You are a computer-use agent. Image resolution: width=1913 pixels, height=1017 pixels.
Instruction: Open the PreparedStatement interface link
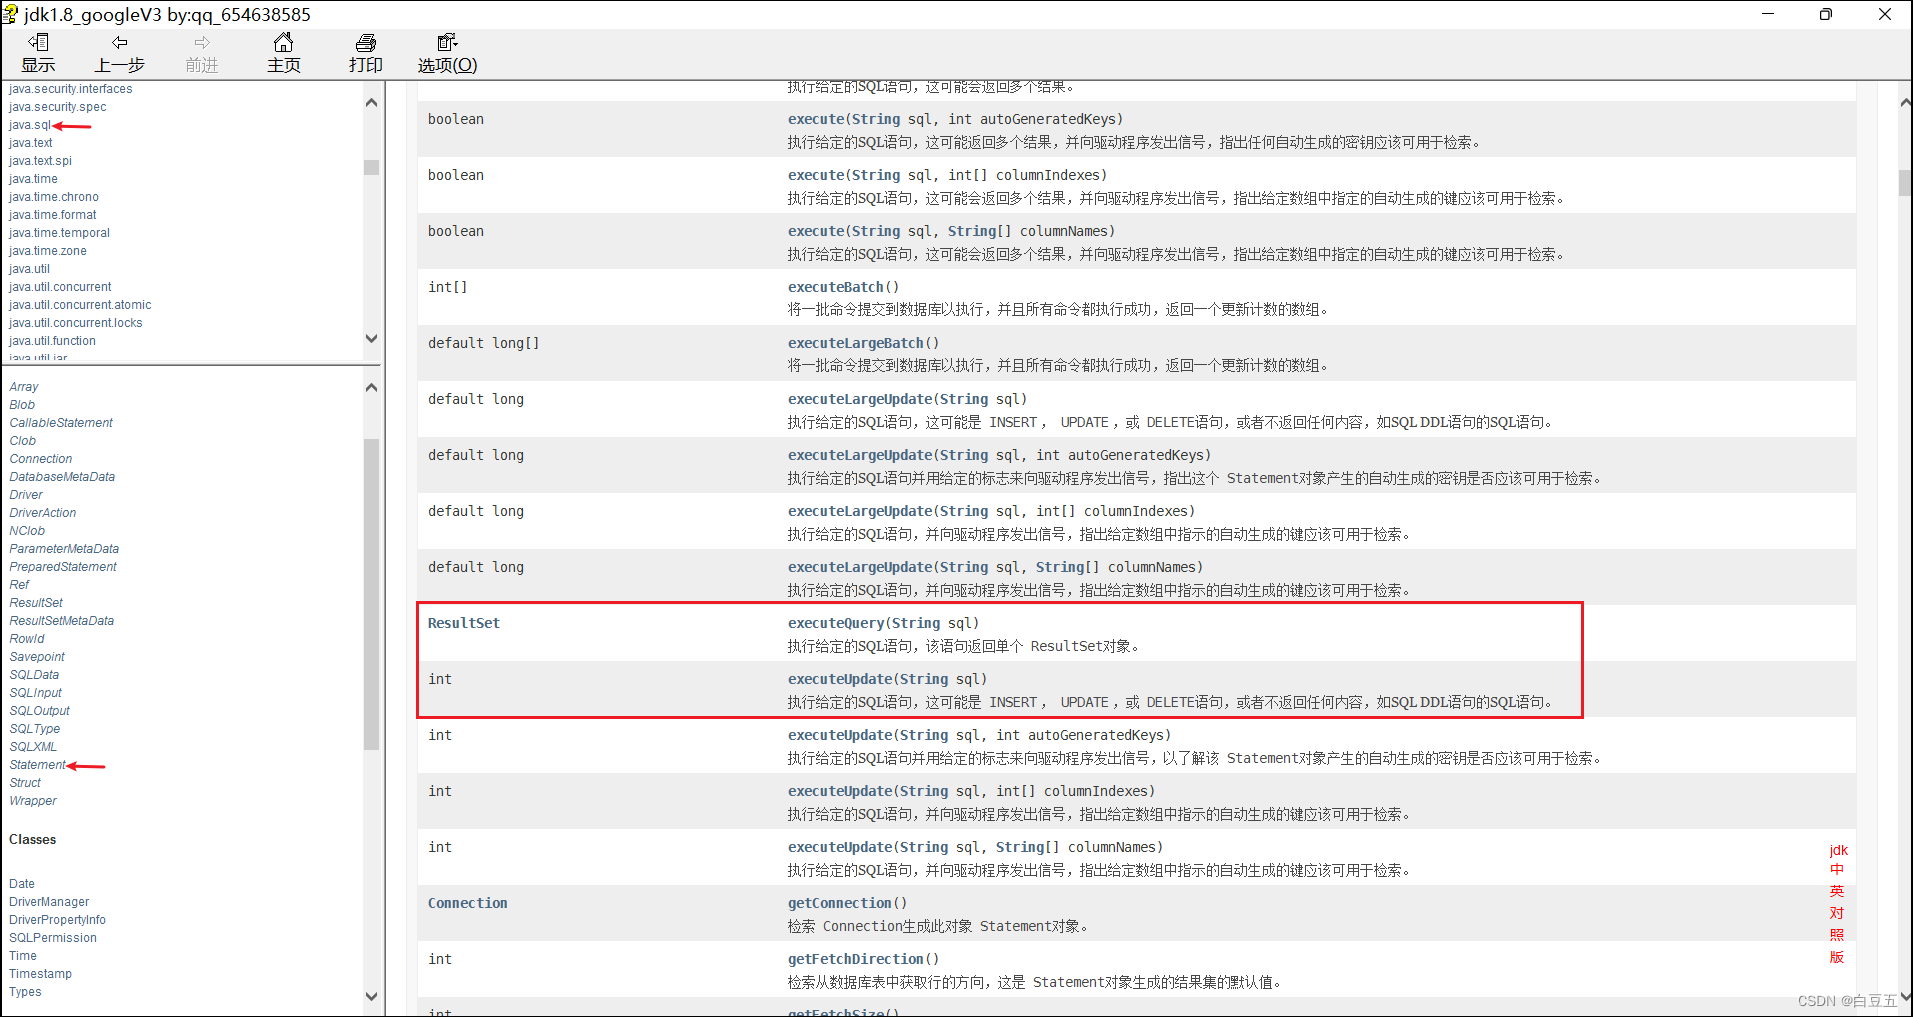[x=63, y=567]
